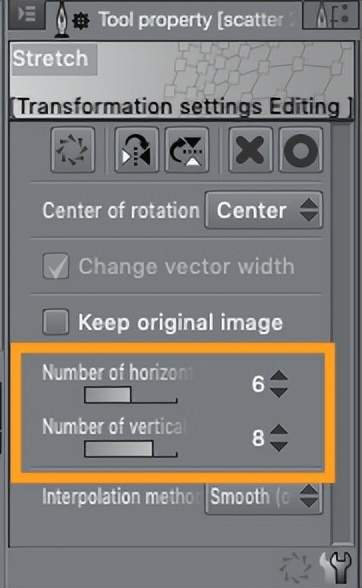Click the flip horizontal icon
The height and width of the screenshot is (588, 362).
click(x=137, y=150)
